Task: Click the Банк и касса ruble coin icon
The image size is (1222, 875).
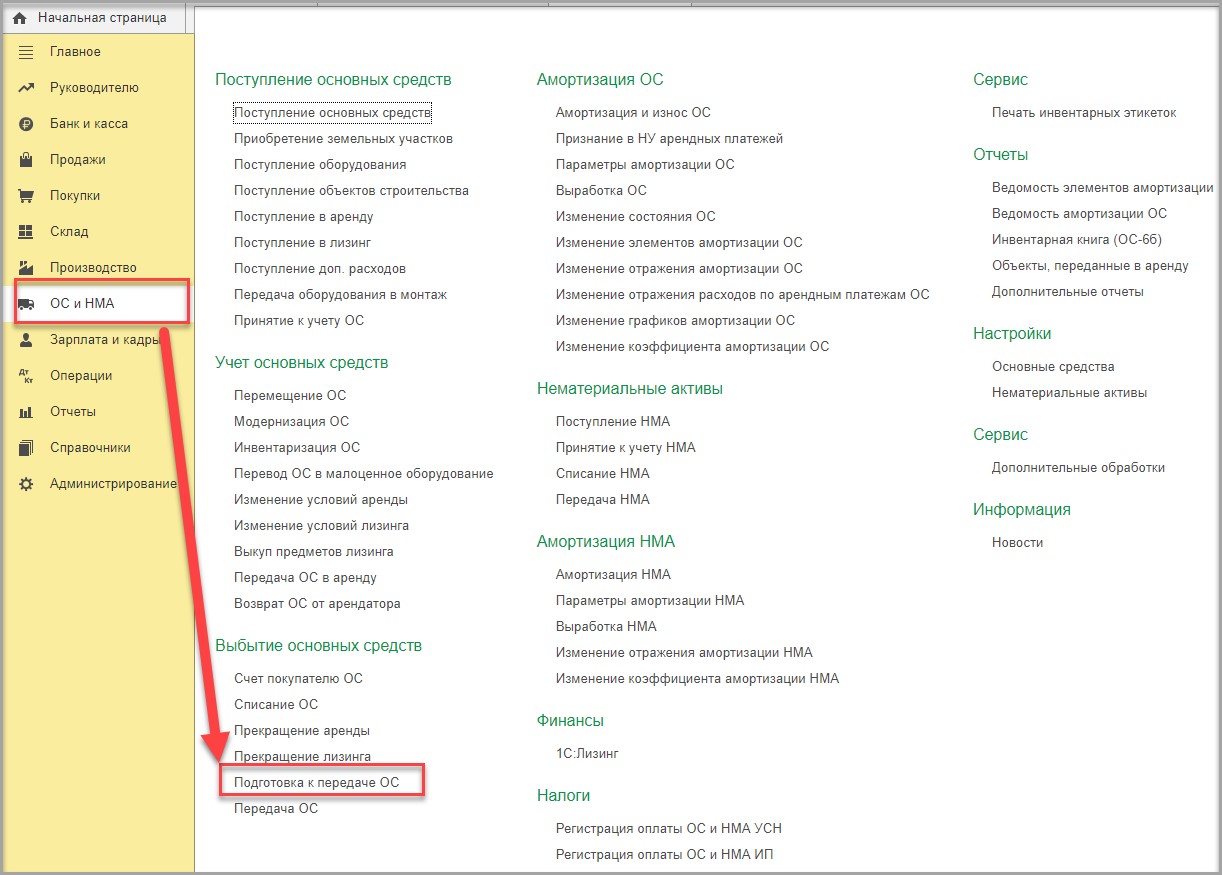Action: click(27, 124)
